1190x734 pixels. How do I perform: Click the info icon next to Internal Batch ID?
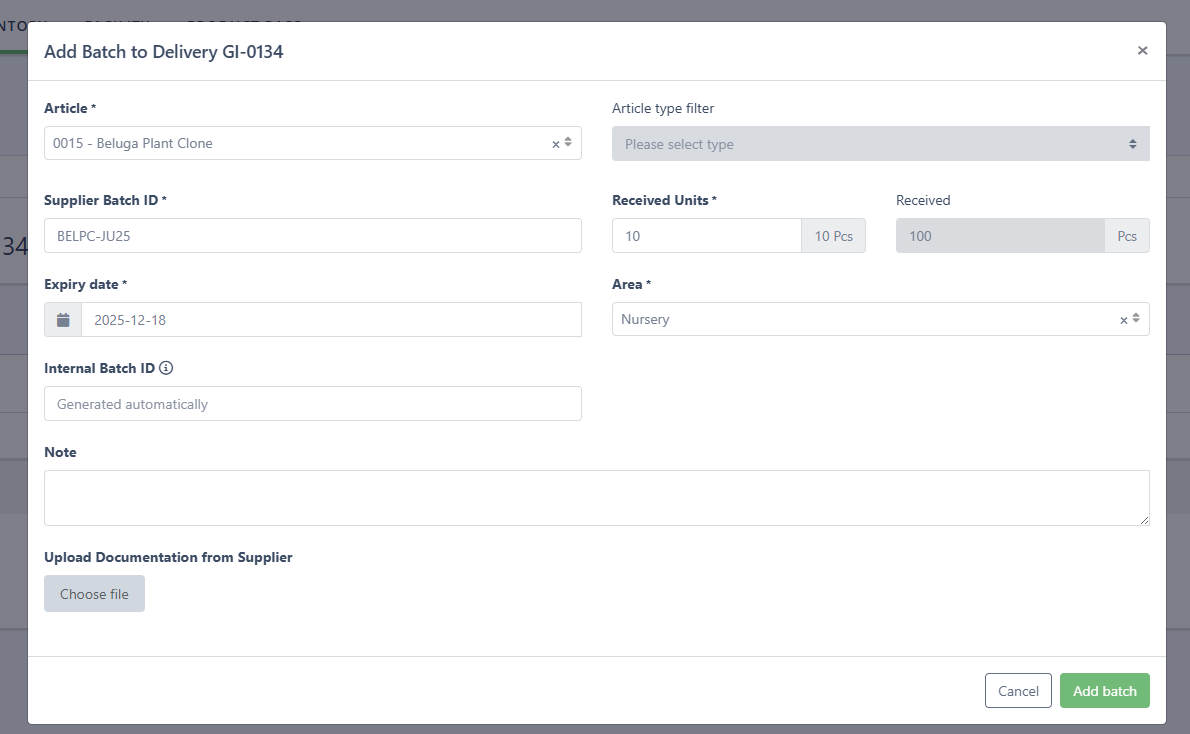pos(166,368)
